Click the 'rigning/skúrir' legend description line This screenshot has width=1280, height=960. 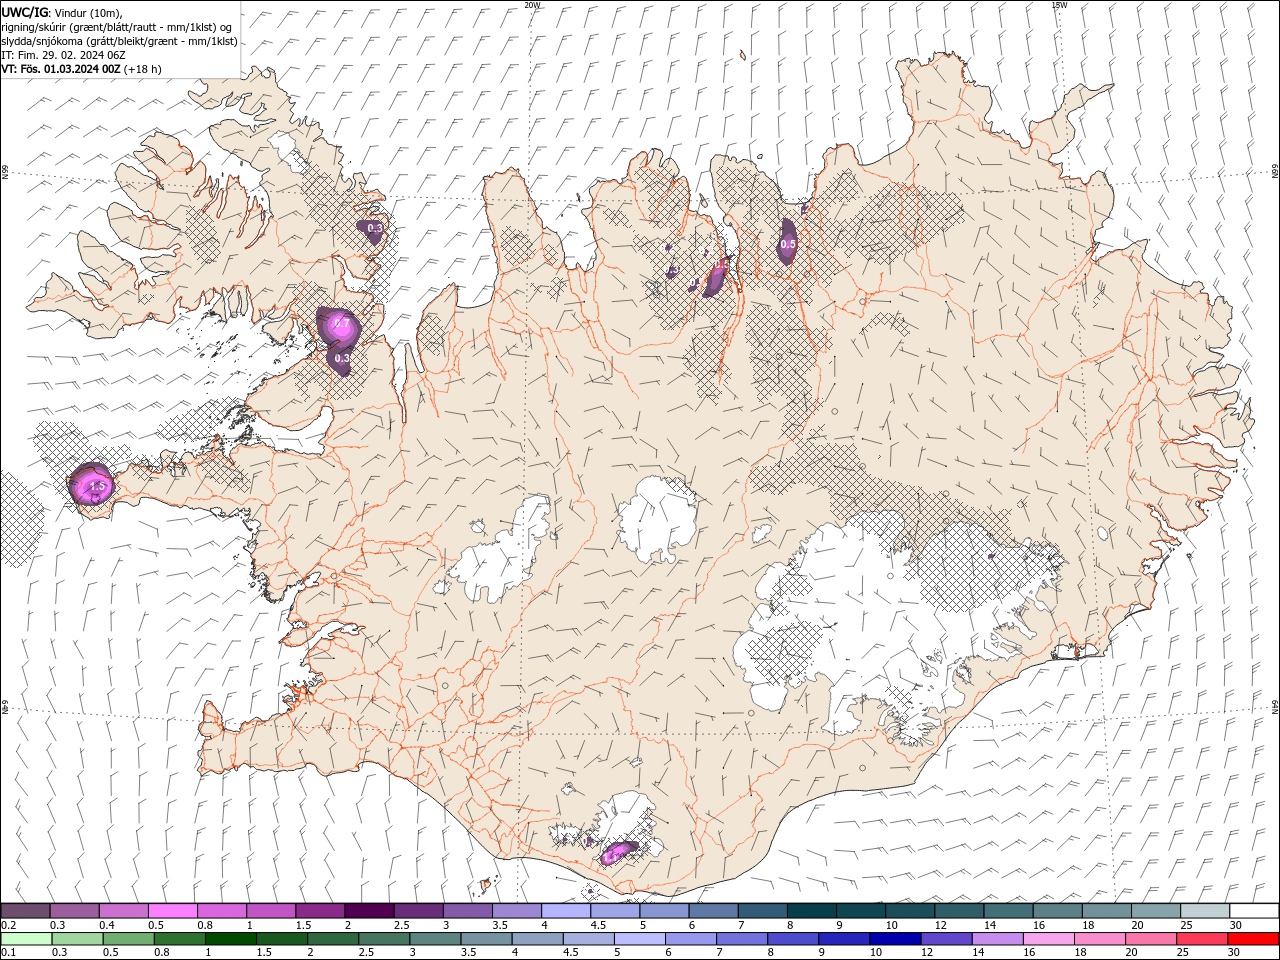pos(117,27)
